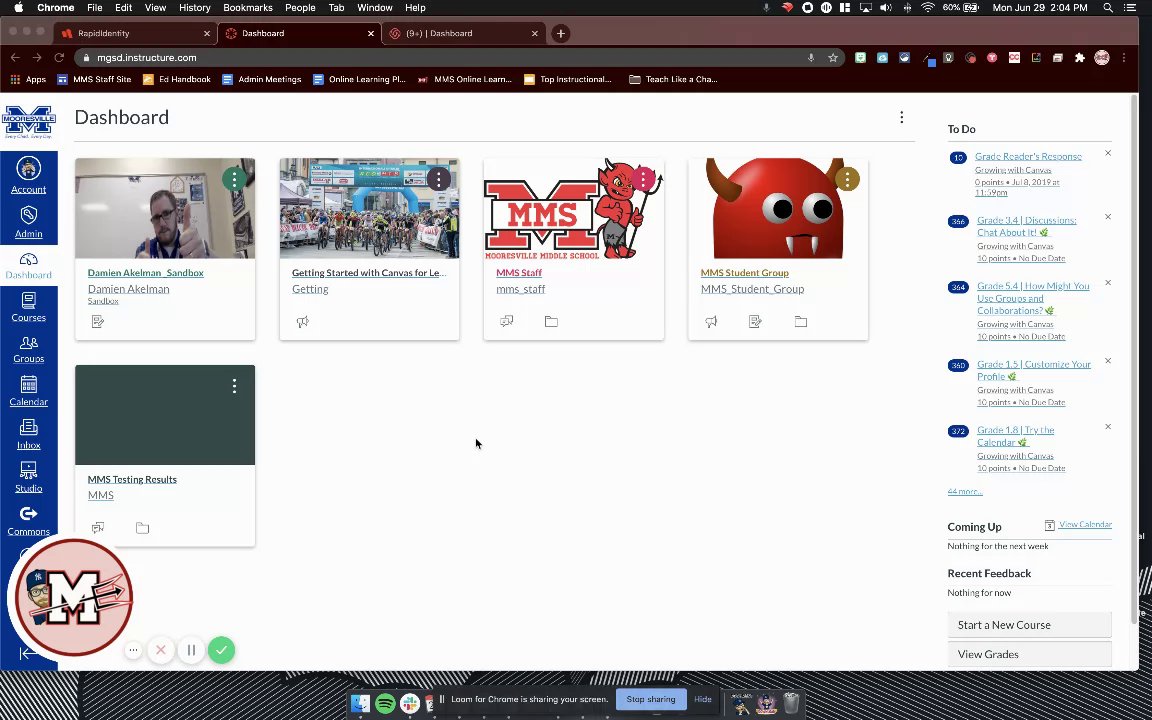Viewport: 1152px width, 720px height.
Task: Click the View Grades button
Action: [1029, 654]
